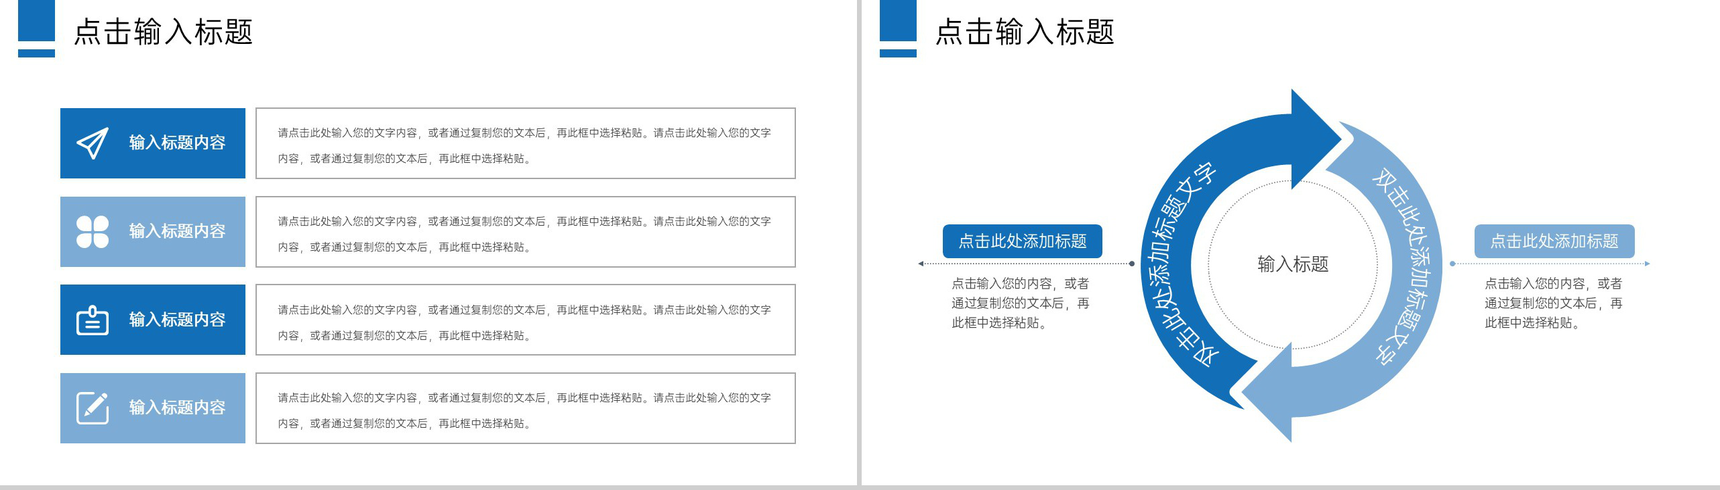Select the label beside the paper plane icon
This screenshot has height=490, width=1720.
tap(177, 143)
